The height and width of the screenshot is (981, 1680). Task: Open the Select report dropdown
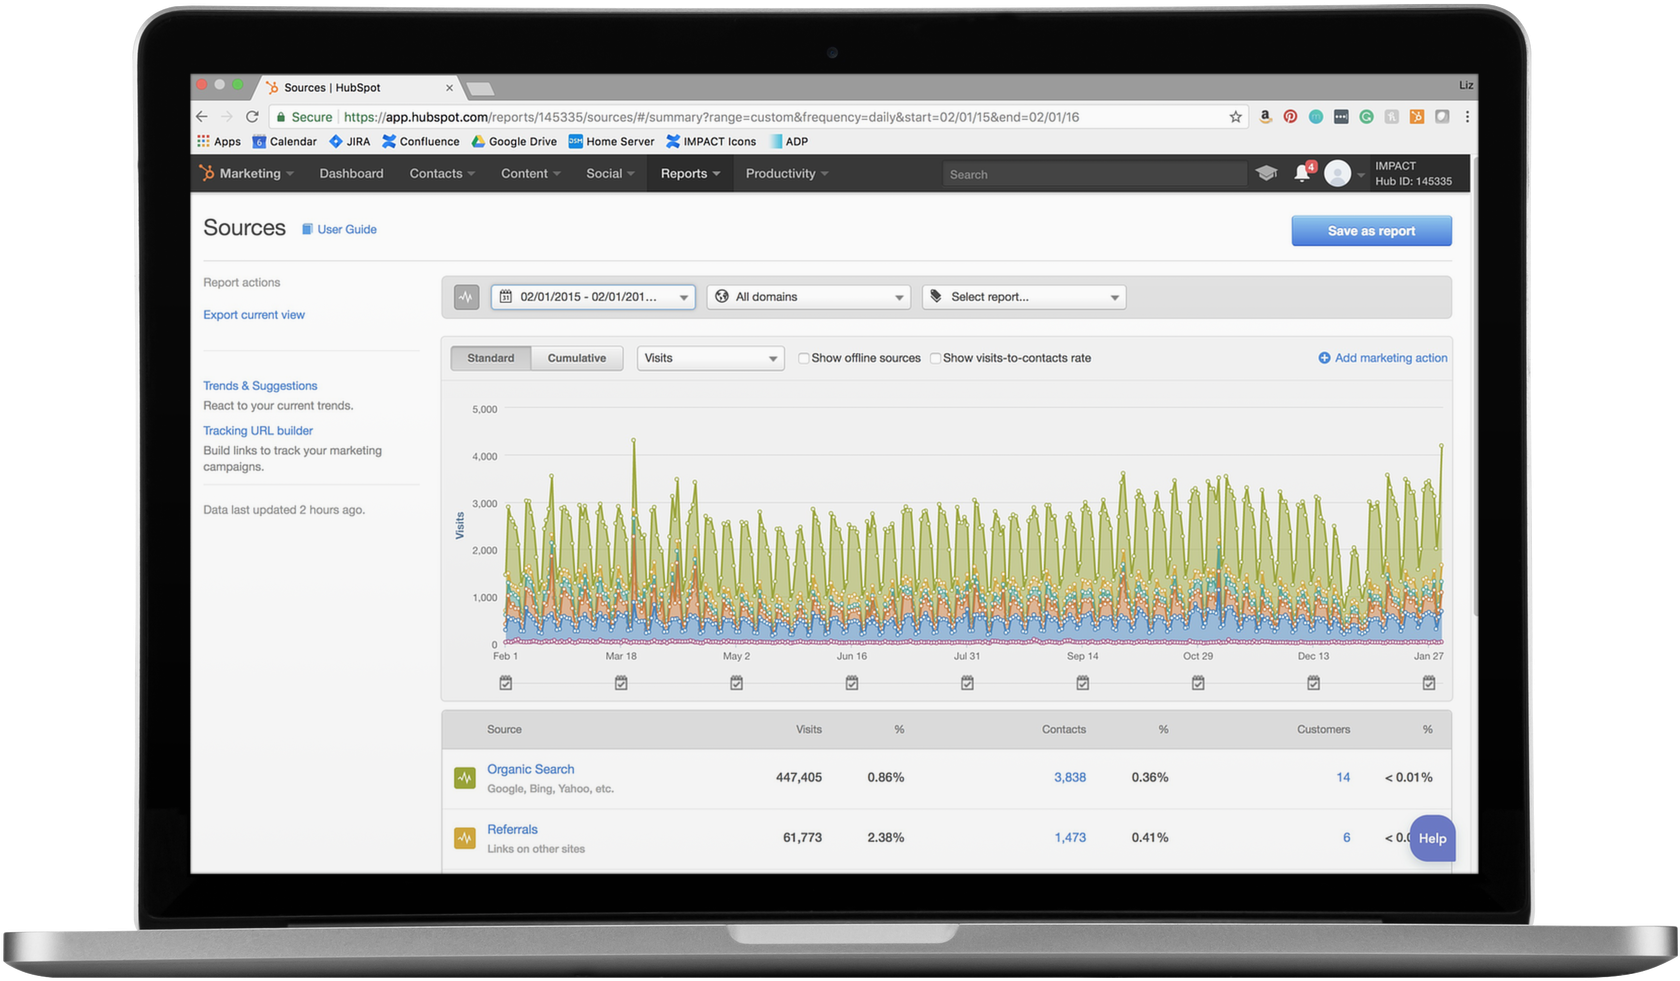(x=1023, y=297)
